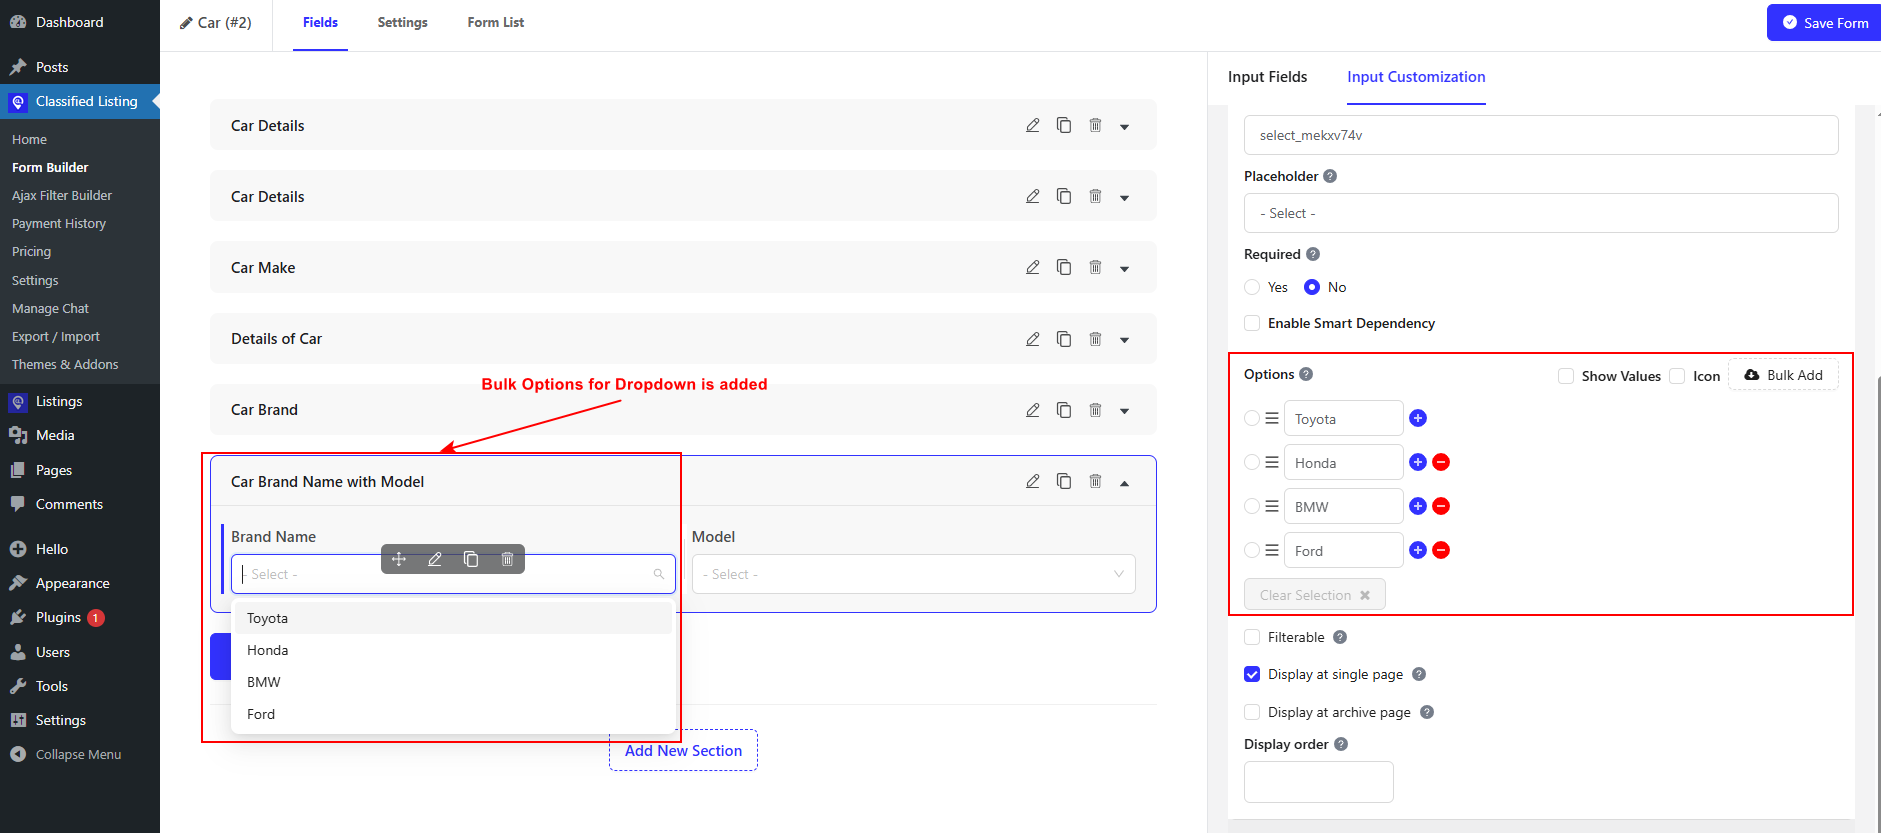The image size is (1881, 833).
Task: Select Yes for Required
Action: pyautogui.click(x=1252, y=287)
